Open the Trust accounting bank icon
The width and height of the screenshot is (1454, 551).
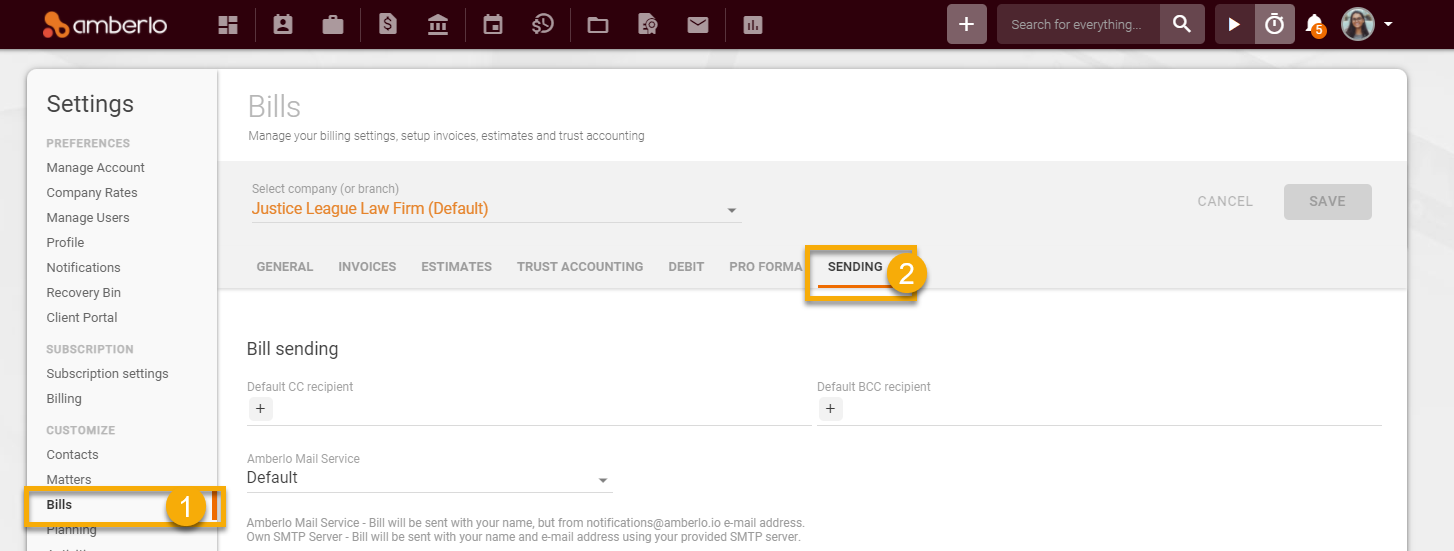[437, 25]
